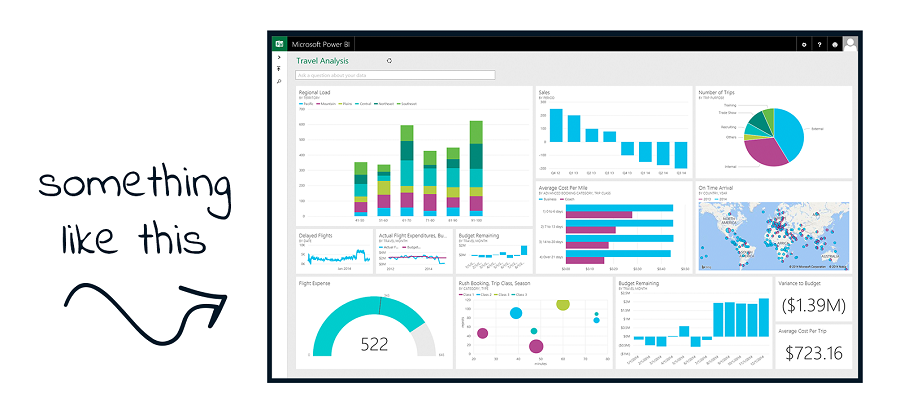This screenshot has width=900, height=415.
Task: Open the Flight Expense gauge tile
Action: (x=374, y=323)
